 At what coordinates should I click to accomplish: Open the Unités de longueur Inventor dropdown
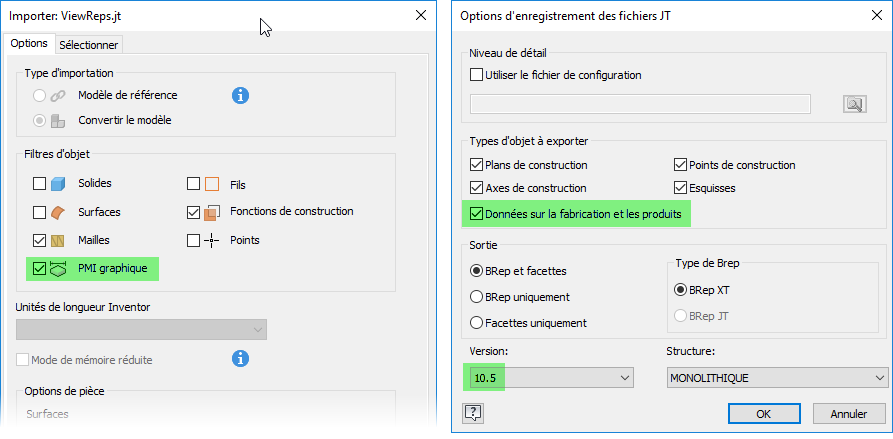141,329
